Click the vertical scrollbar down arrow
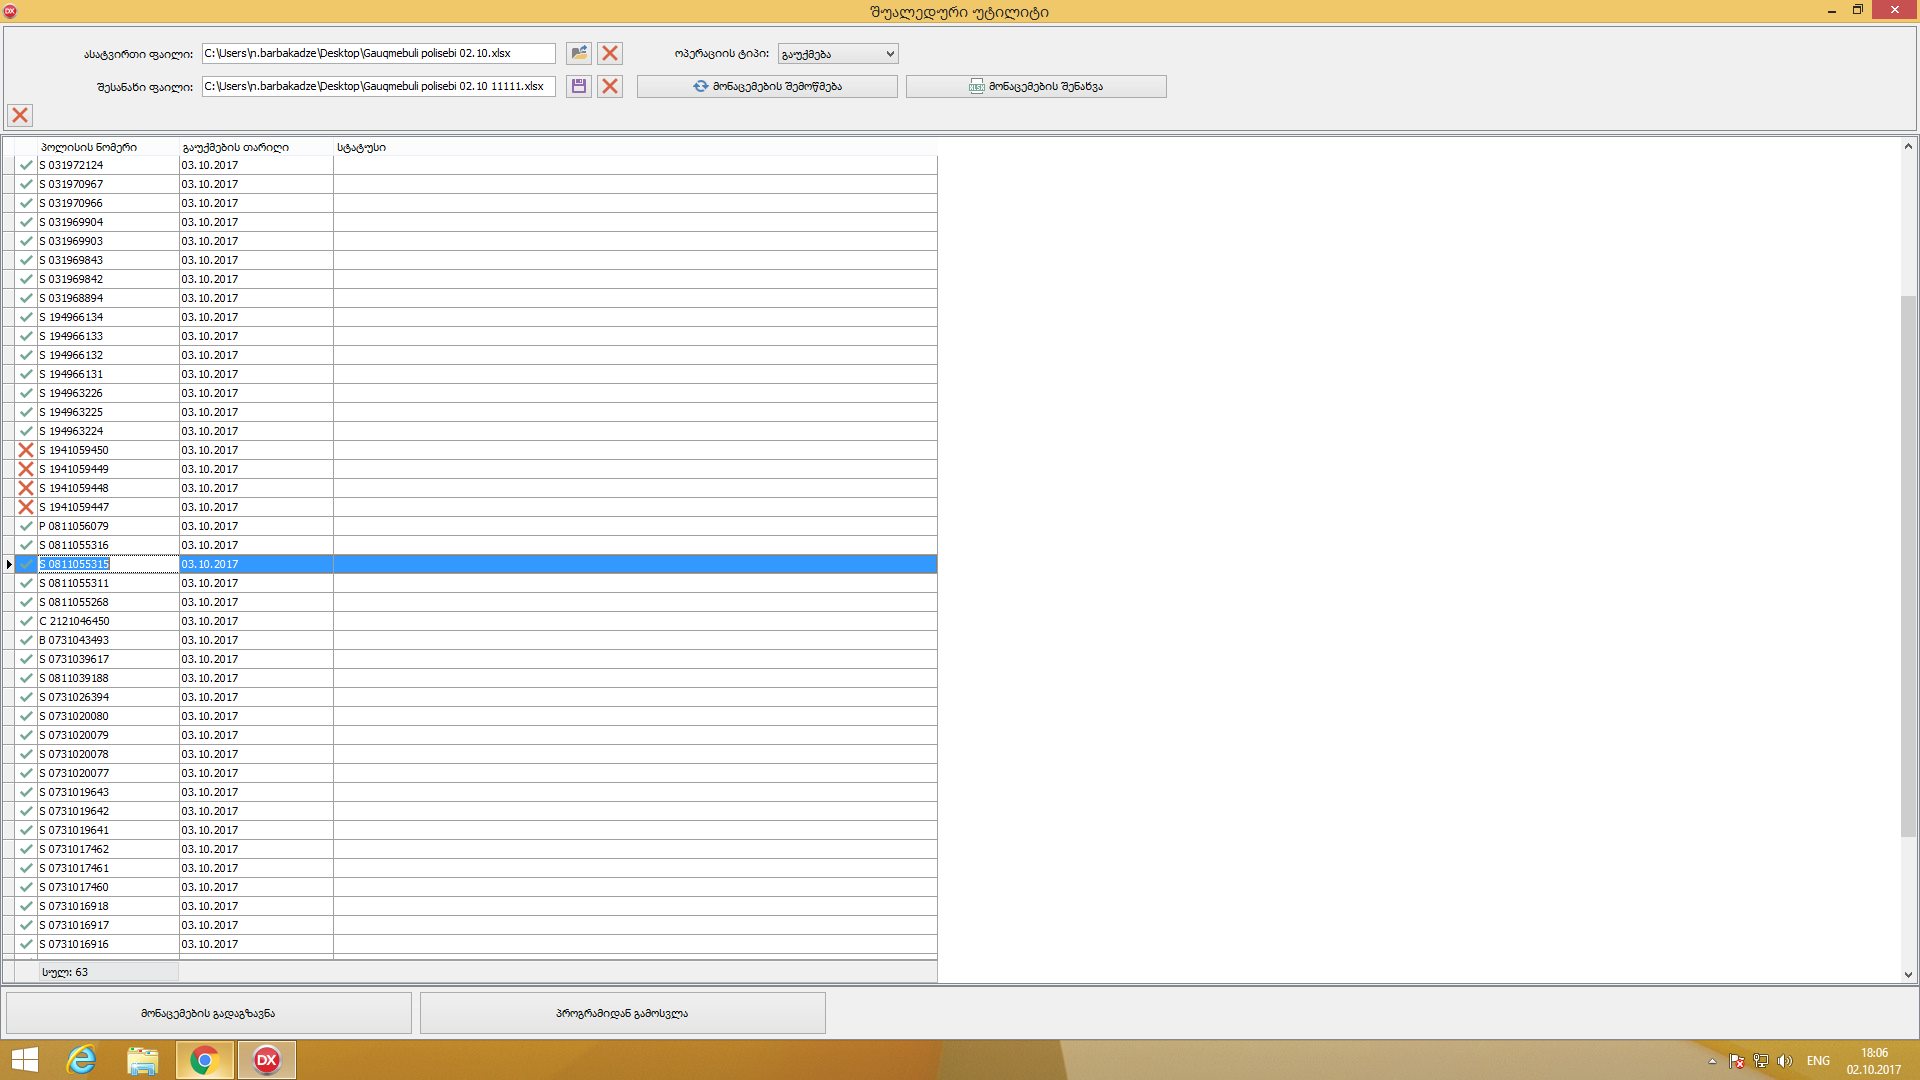The image size is (1920, 1080). 1908,974
